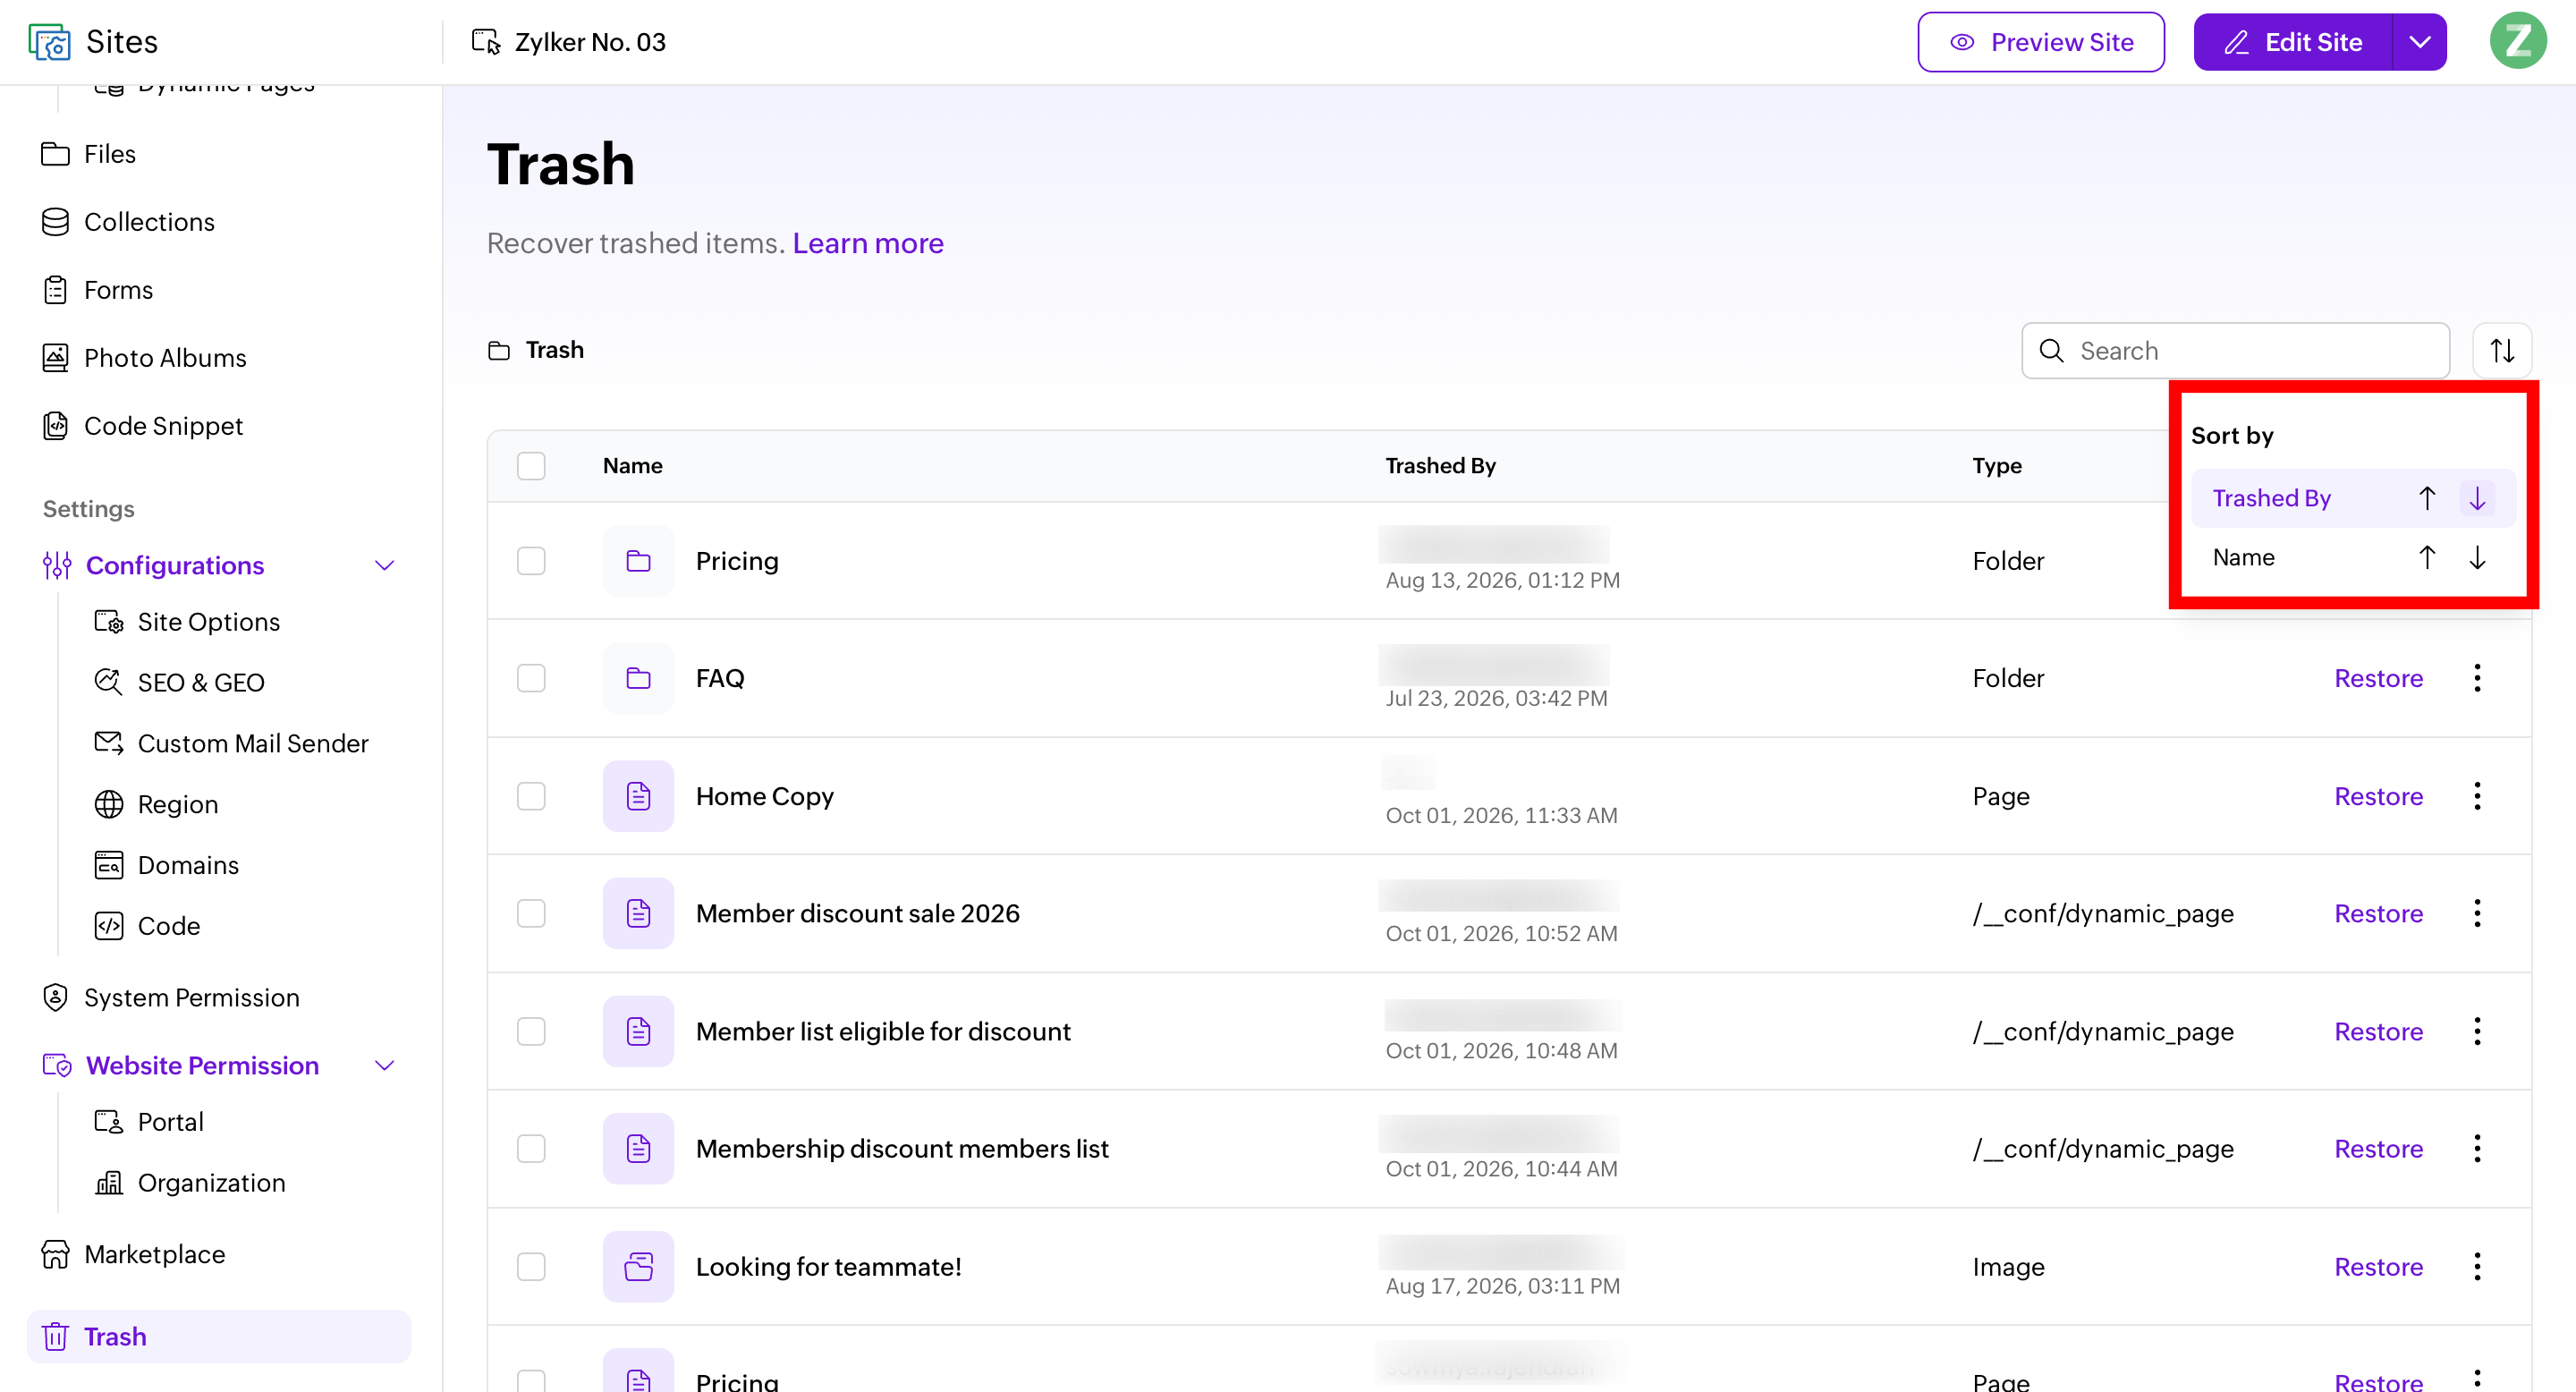2576x1392 pixels.
Task: Open the Edit Site dropdown arrow
Action: 2419,42
